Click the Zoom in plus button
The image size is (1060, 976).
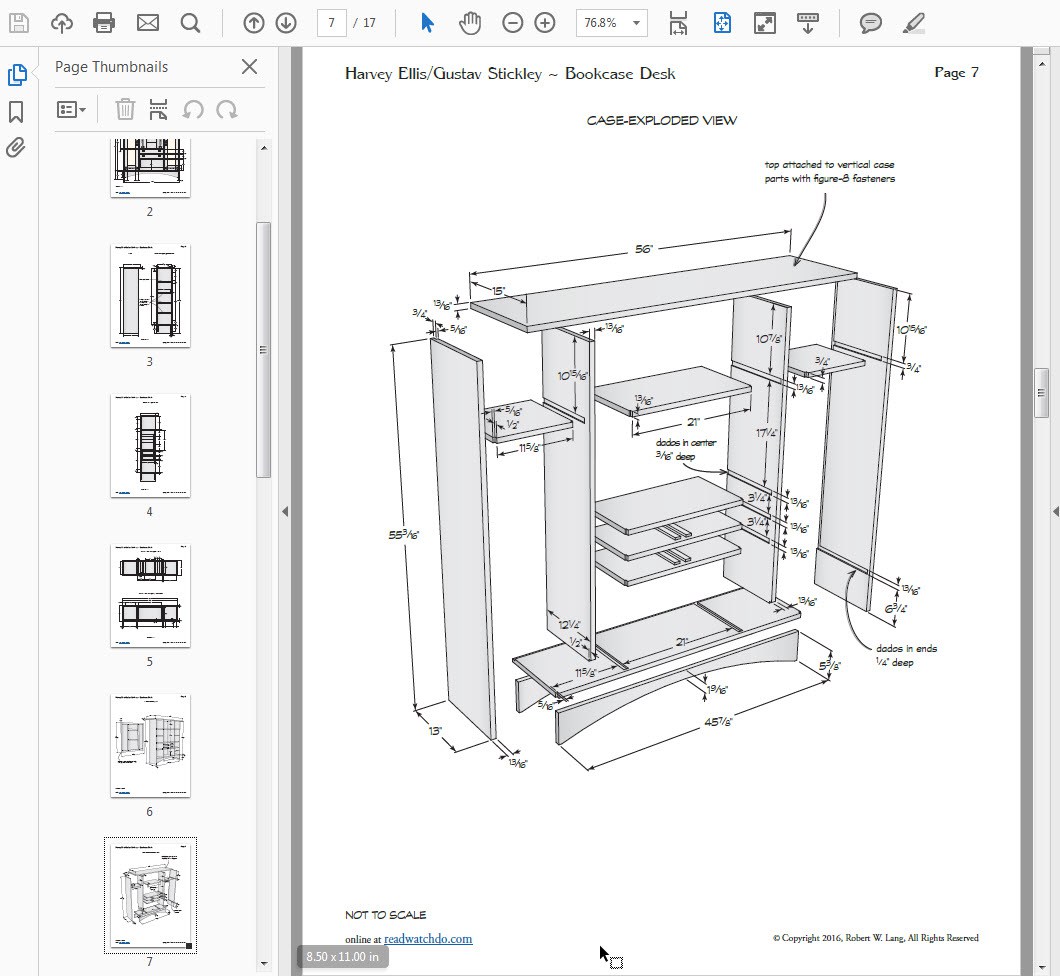544,23
